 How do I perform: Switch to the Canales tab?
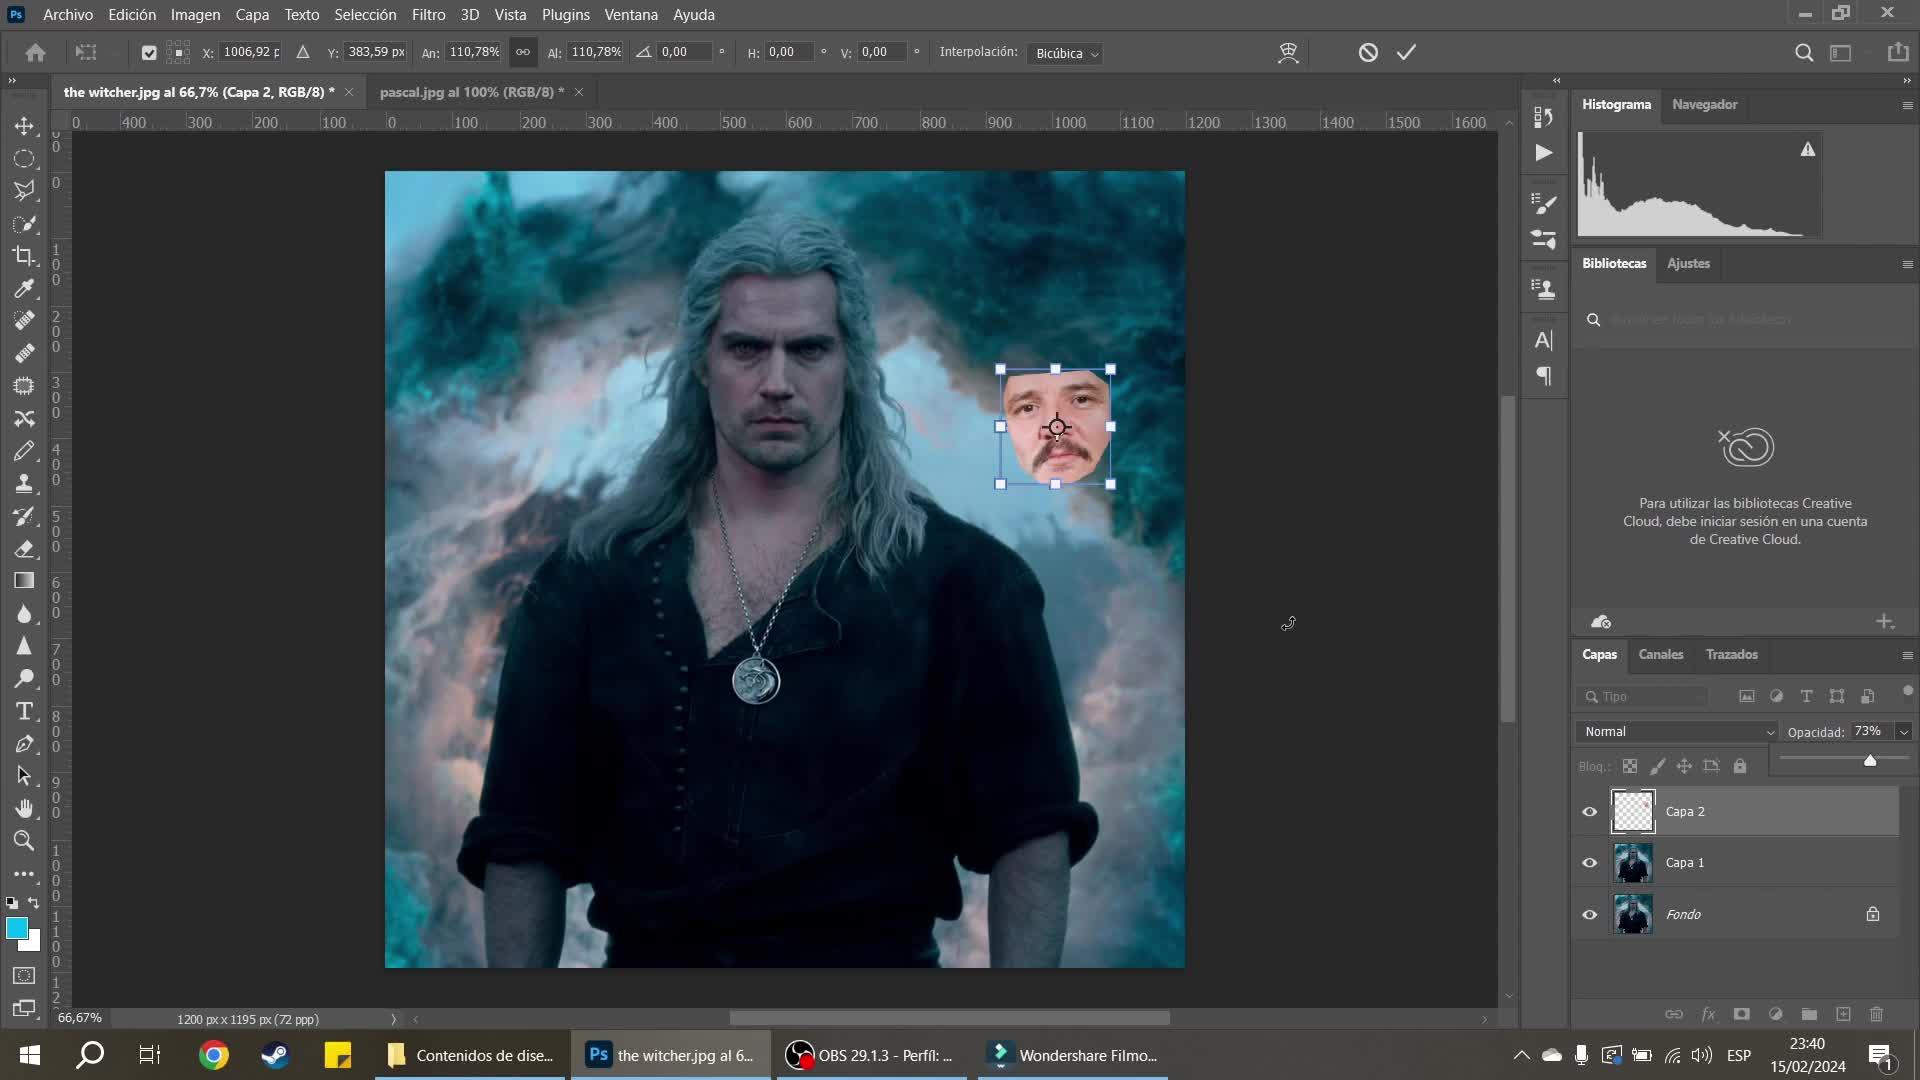pyautogui.click(x=1660, y=654)
